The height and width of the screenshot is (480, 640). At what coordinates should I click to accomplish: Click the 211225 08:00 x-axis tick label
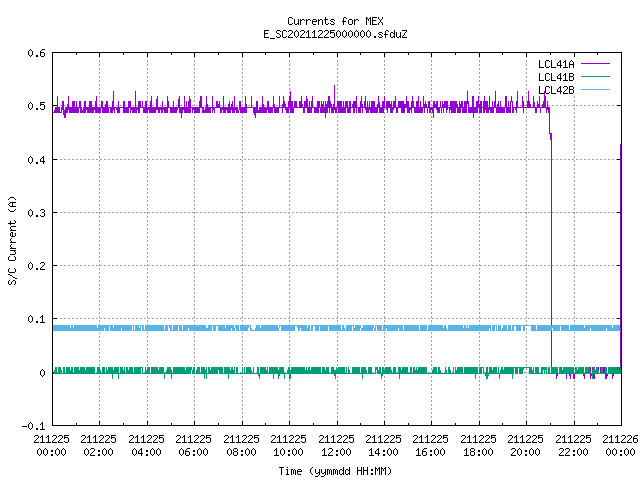point(241,446)
